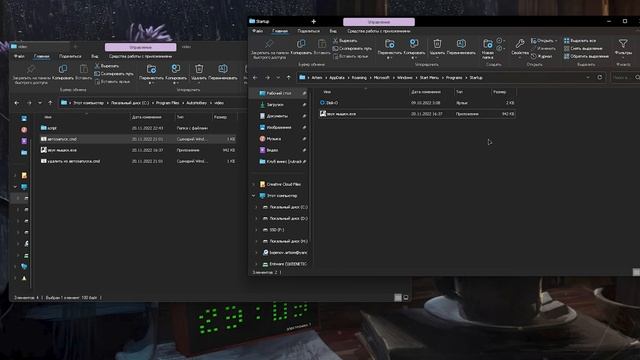
Task: Click the History (Журнал) icon in Startup window
Action: pyautogui.click(x=533, y=56)
